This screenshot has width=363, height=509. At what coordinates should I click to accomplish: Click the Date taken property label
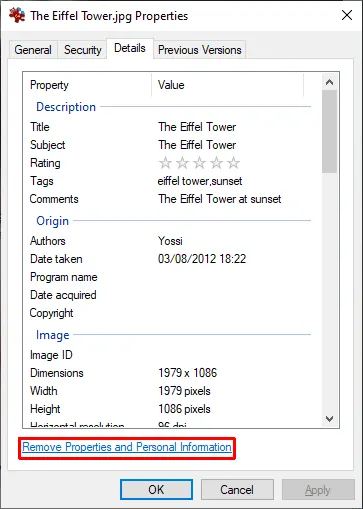click(x=56, y=259)
